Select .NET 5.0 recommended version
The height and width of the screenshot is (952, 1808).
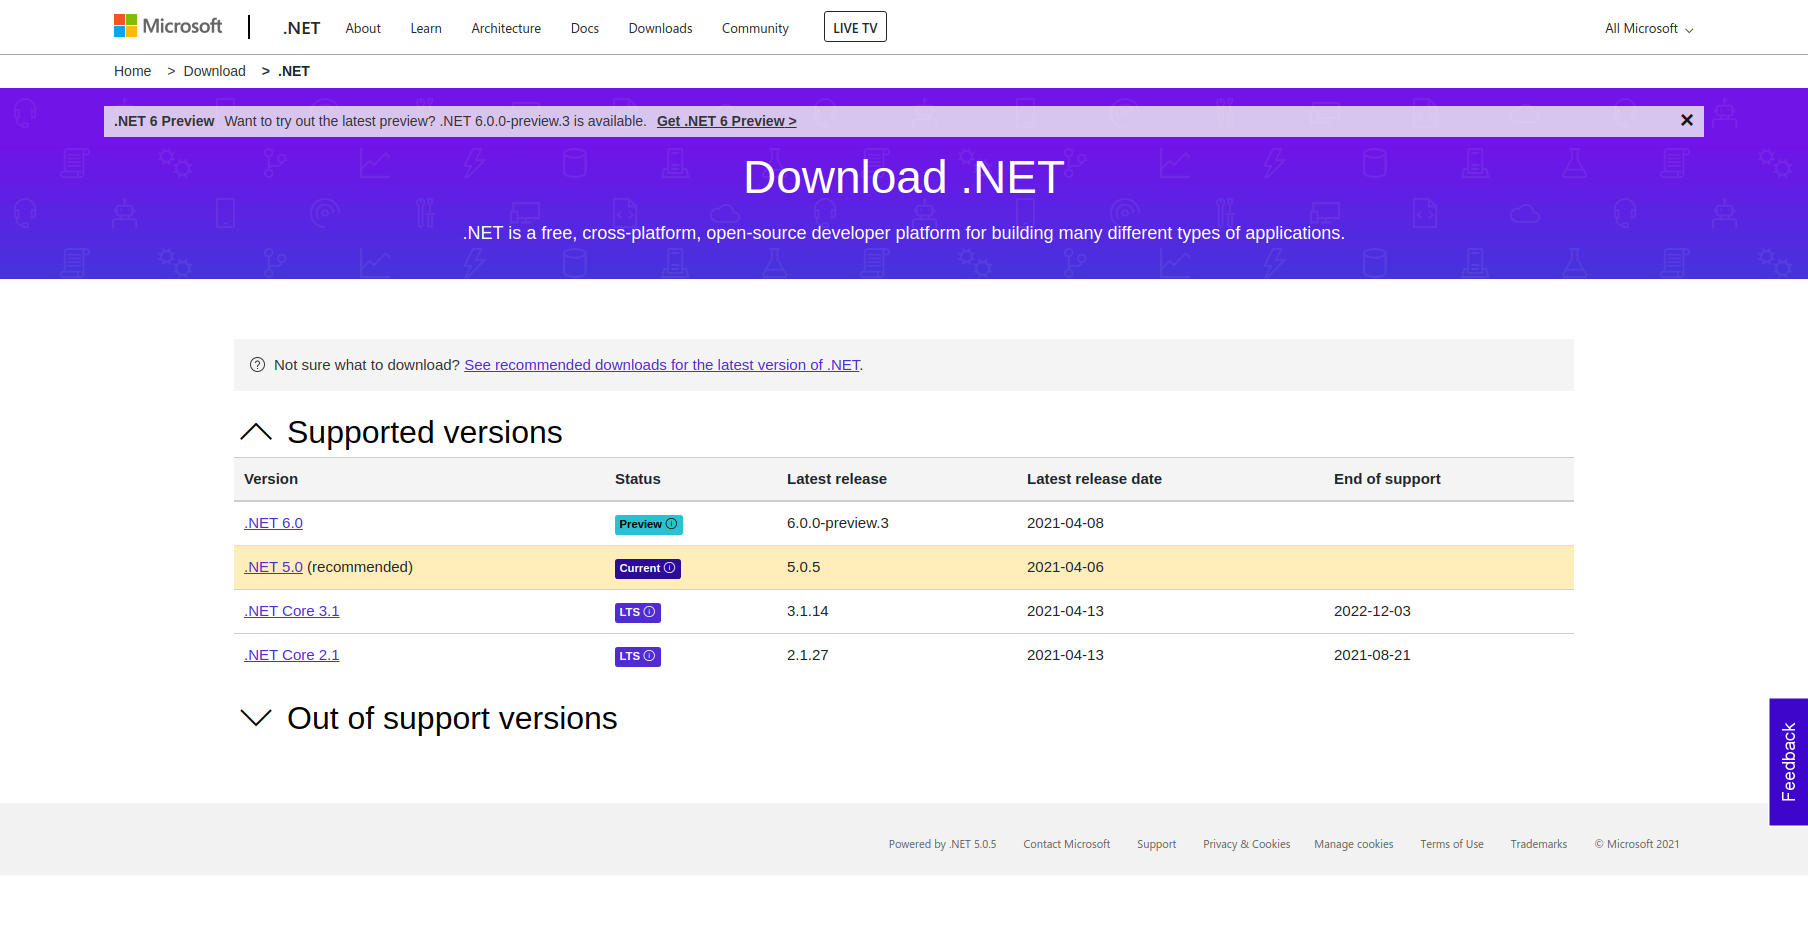[x=273, y=566]
